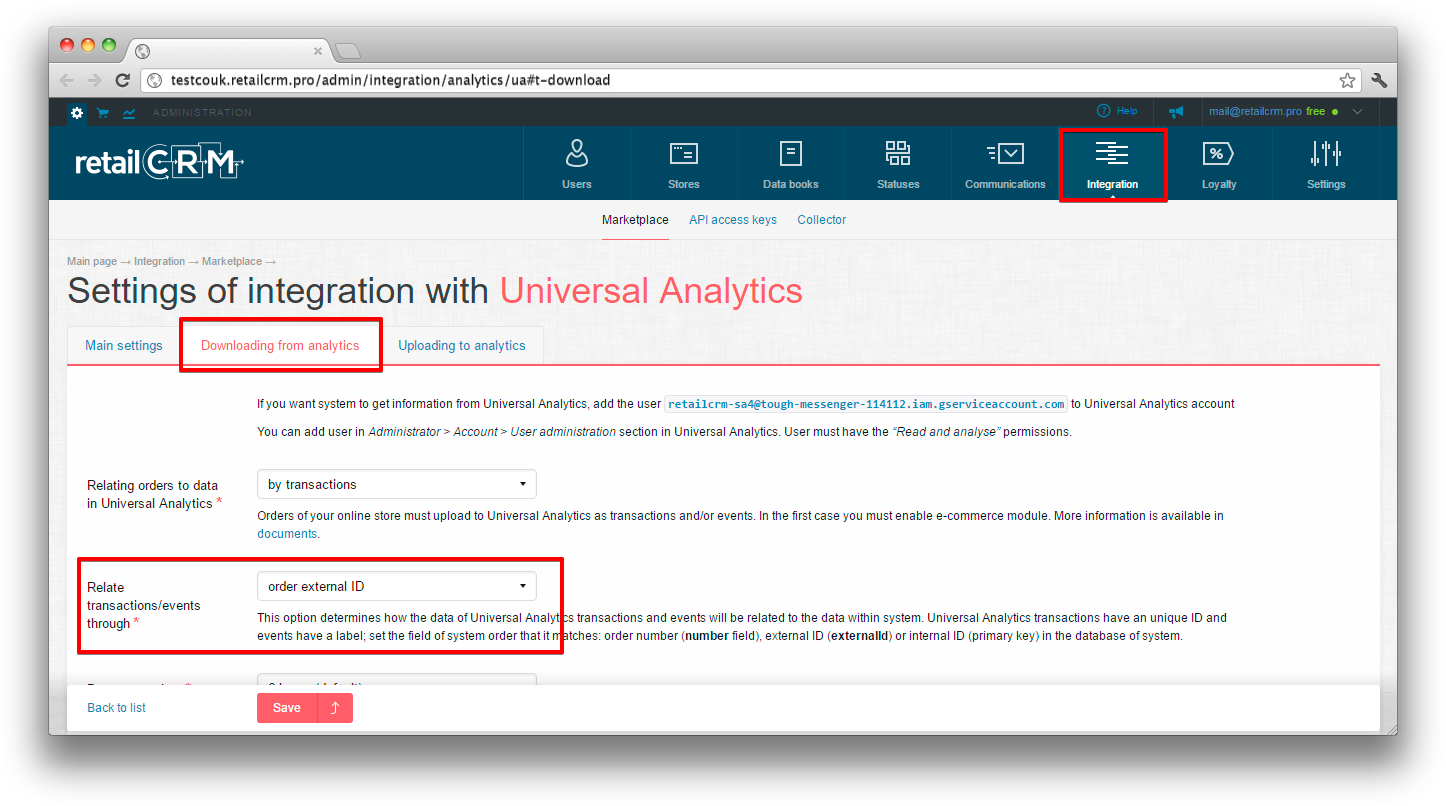Click the mail@retailcrm.pro account link
The width and height of the screenshot is (1446, 806).
pyautogui.click(x=1255, y=112)
